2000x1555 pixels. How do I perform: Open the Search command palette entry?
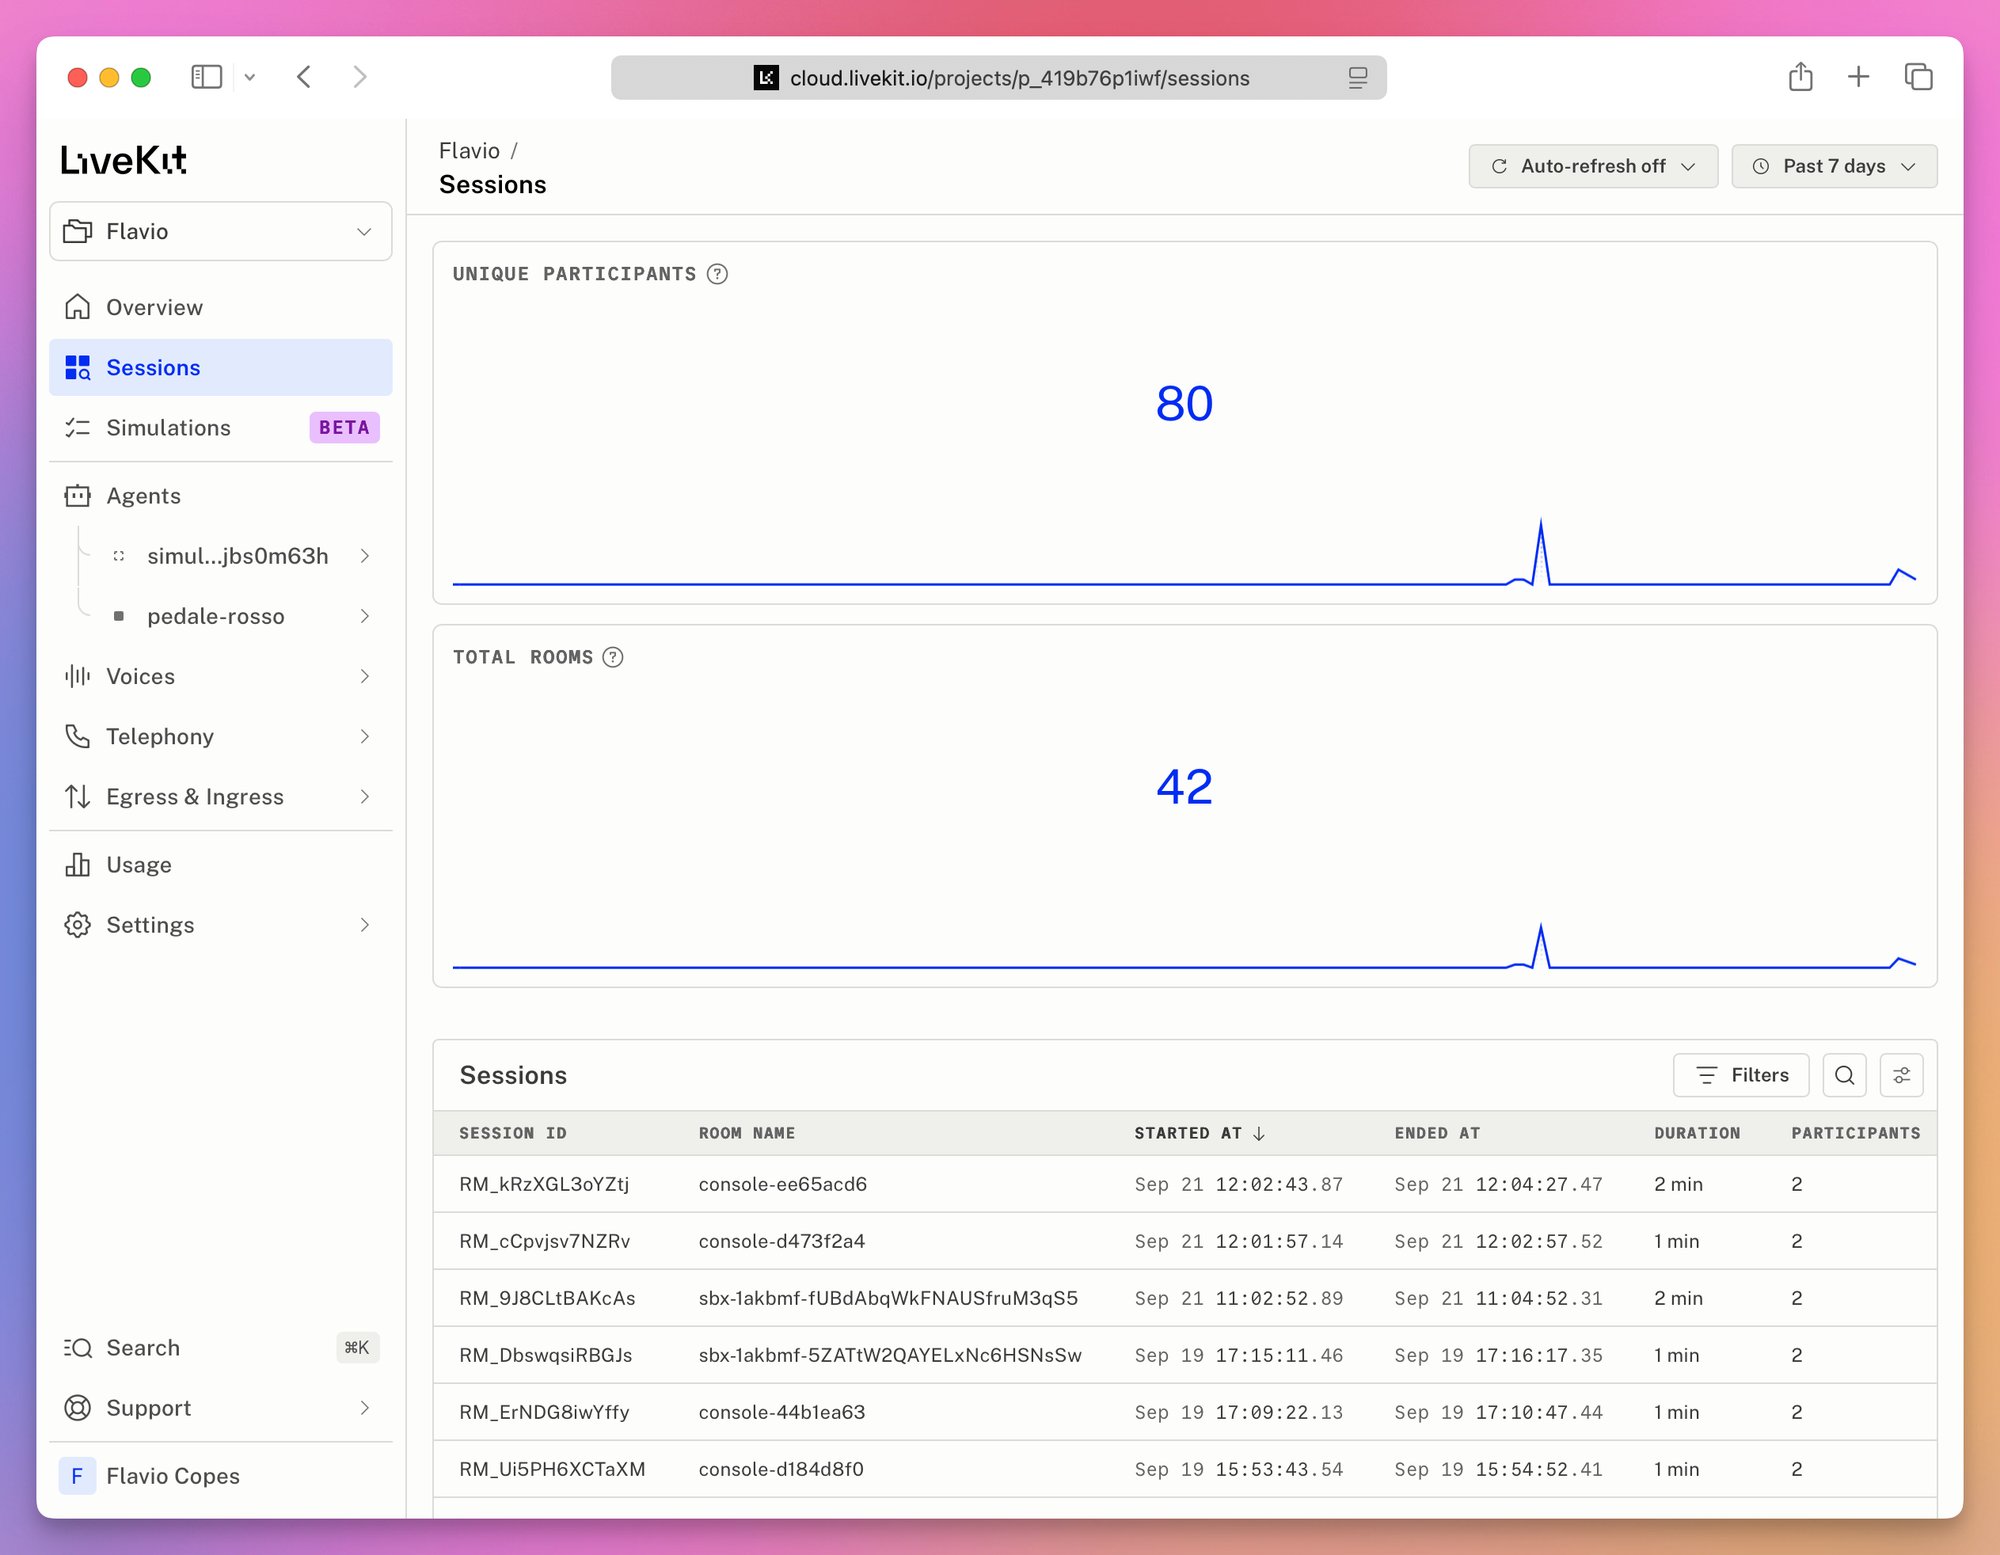point(220,1348)
